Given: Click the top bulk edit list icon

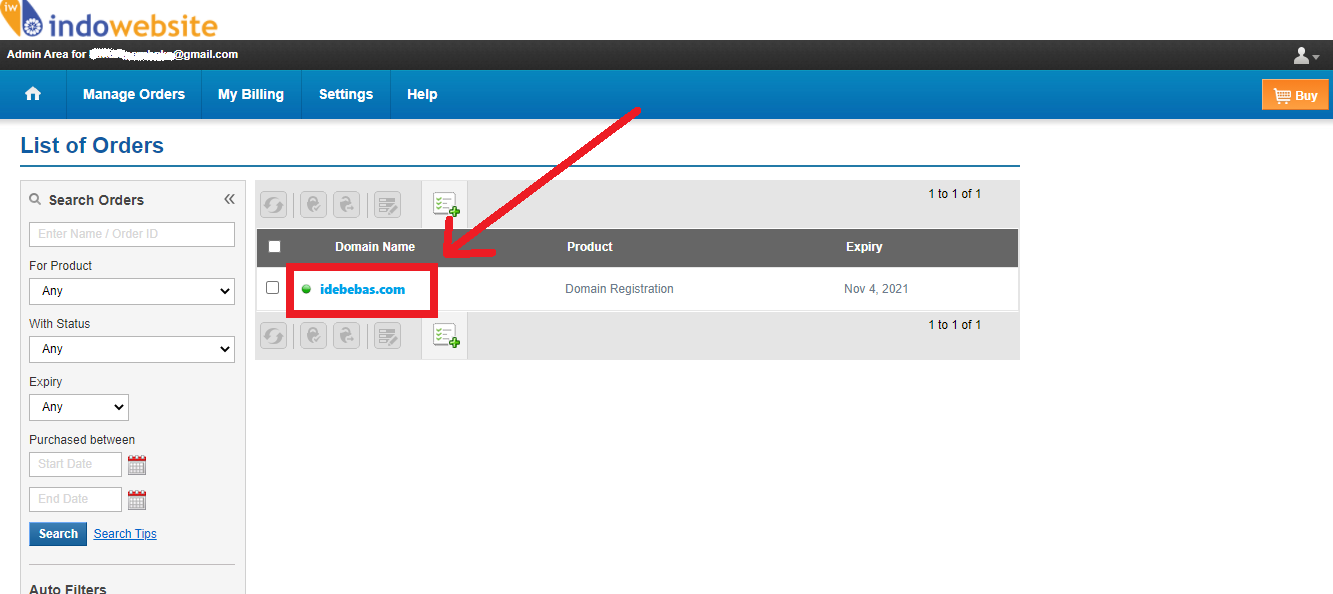Looking at the screenshot, I should (x=387, y=205).
